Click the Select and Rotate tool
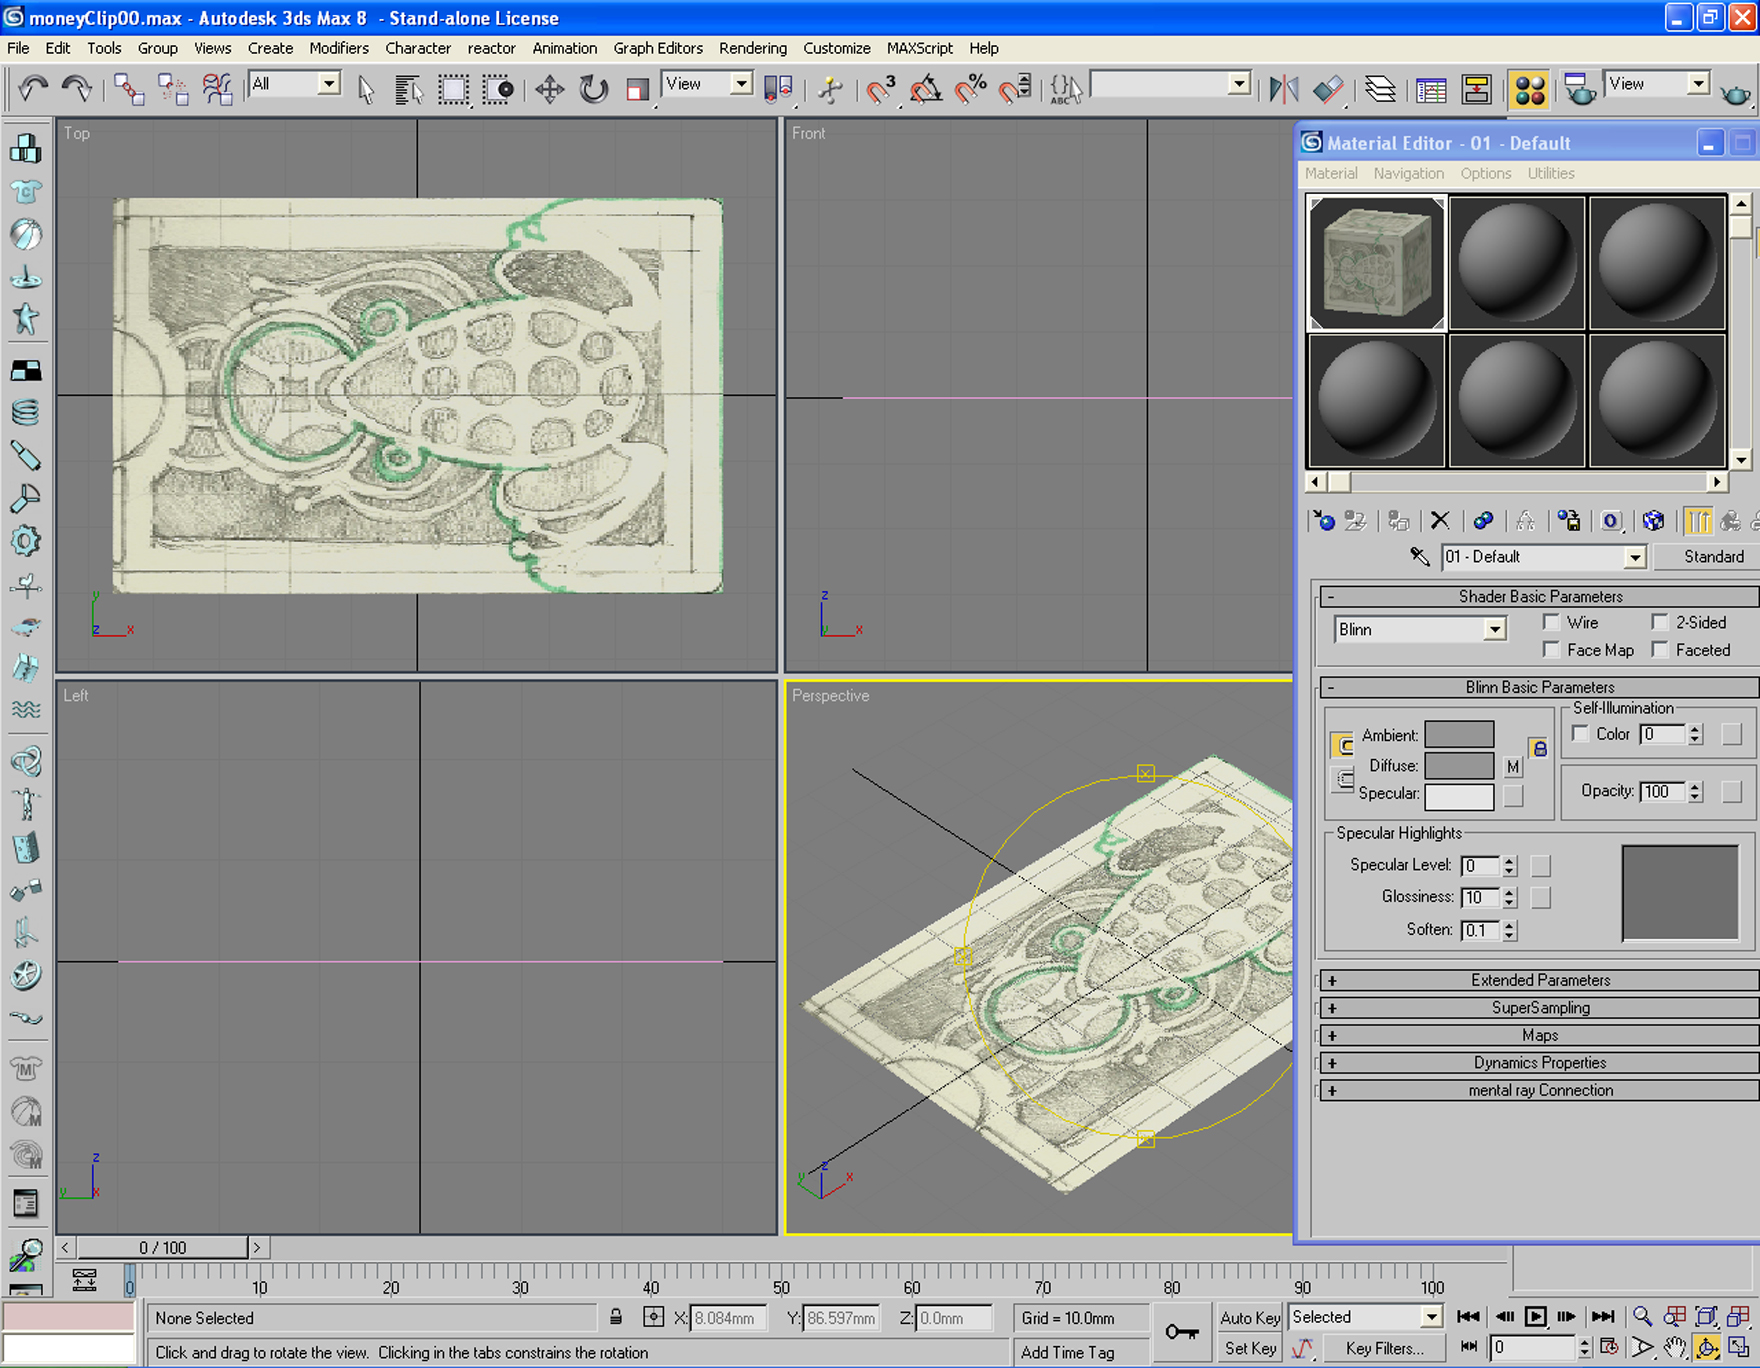1760x1368 pixels. point(593,90)
